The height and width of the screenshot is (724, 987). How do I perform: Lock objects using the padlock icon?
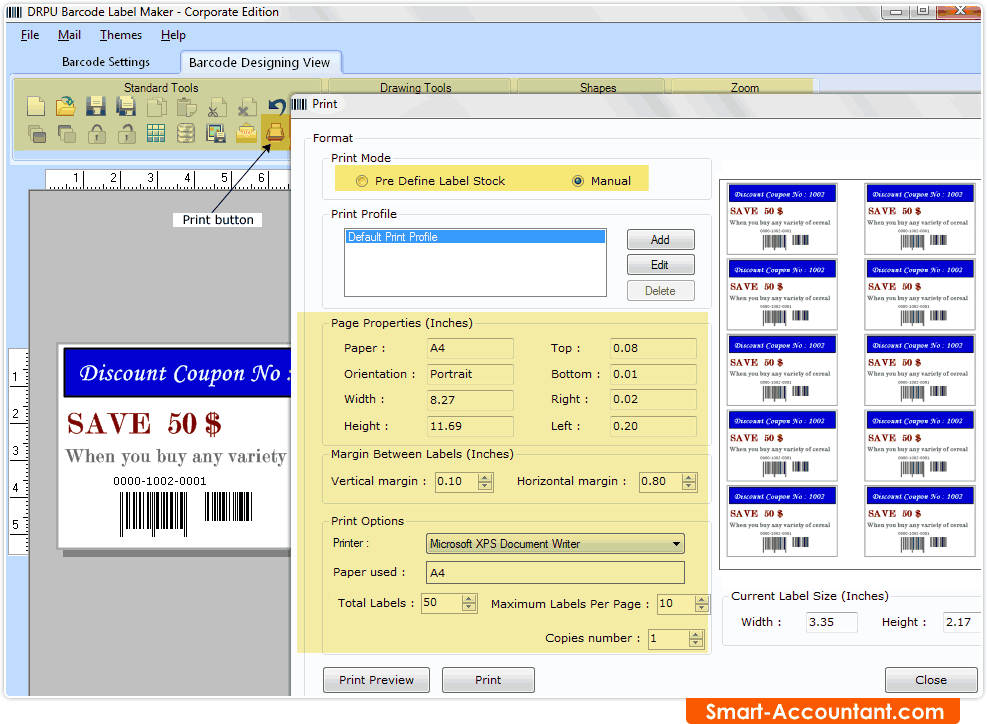click(95, 133)
